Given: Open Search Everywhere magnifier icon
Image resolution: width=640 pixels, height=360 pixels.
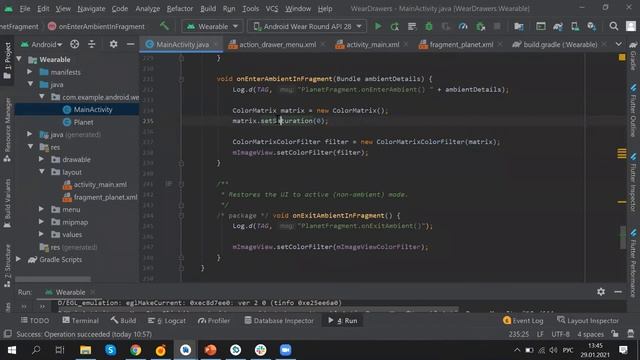Looking at the screenshot, I should click(613, 27).
